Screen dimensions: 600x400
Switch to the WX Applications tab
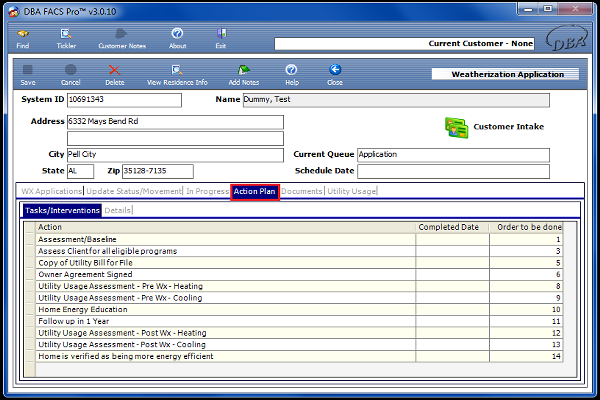(51, 191)
